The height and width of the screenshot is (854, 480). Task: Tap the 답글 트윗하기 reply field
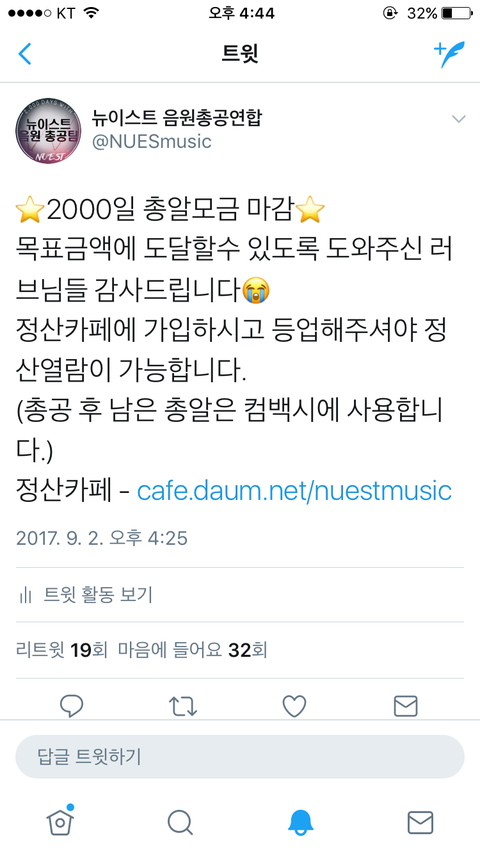[x=240, y=757]
